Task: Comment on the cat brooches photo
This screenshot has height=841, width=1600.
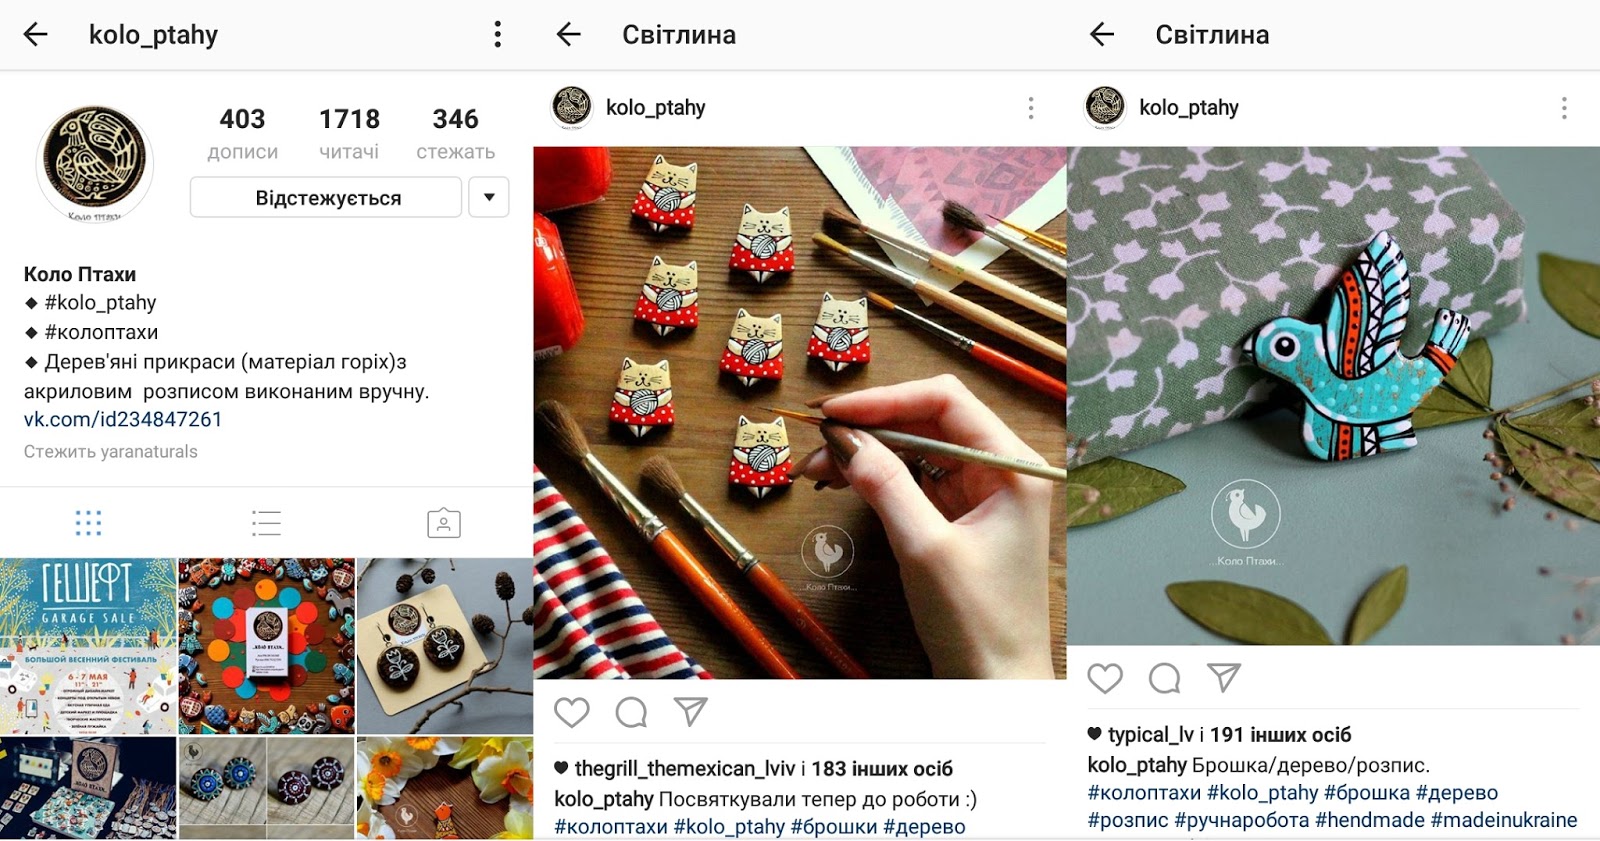Action: (x=631, y=712)
